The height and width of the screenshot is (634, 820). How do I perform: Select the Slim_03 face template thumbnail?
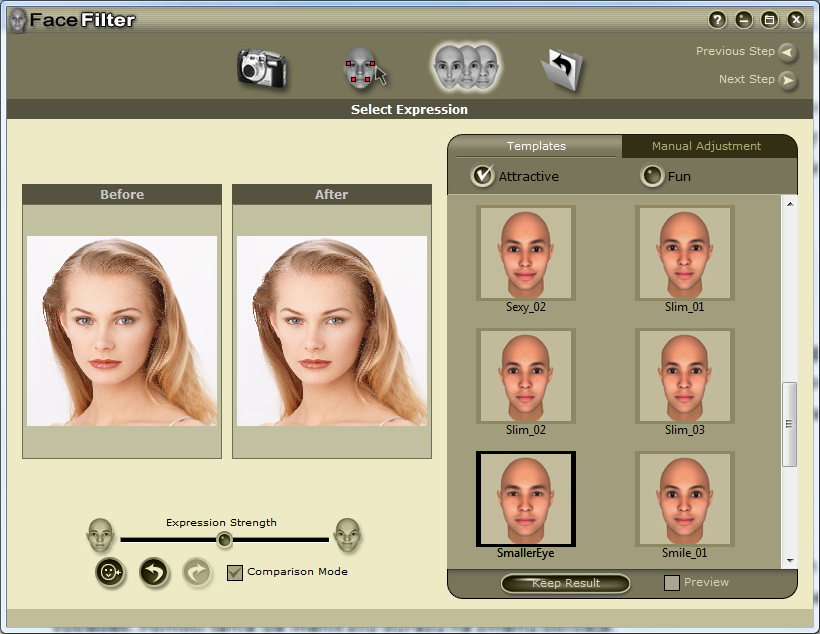(x=684, y=376)
